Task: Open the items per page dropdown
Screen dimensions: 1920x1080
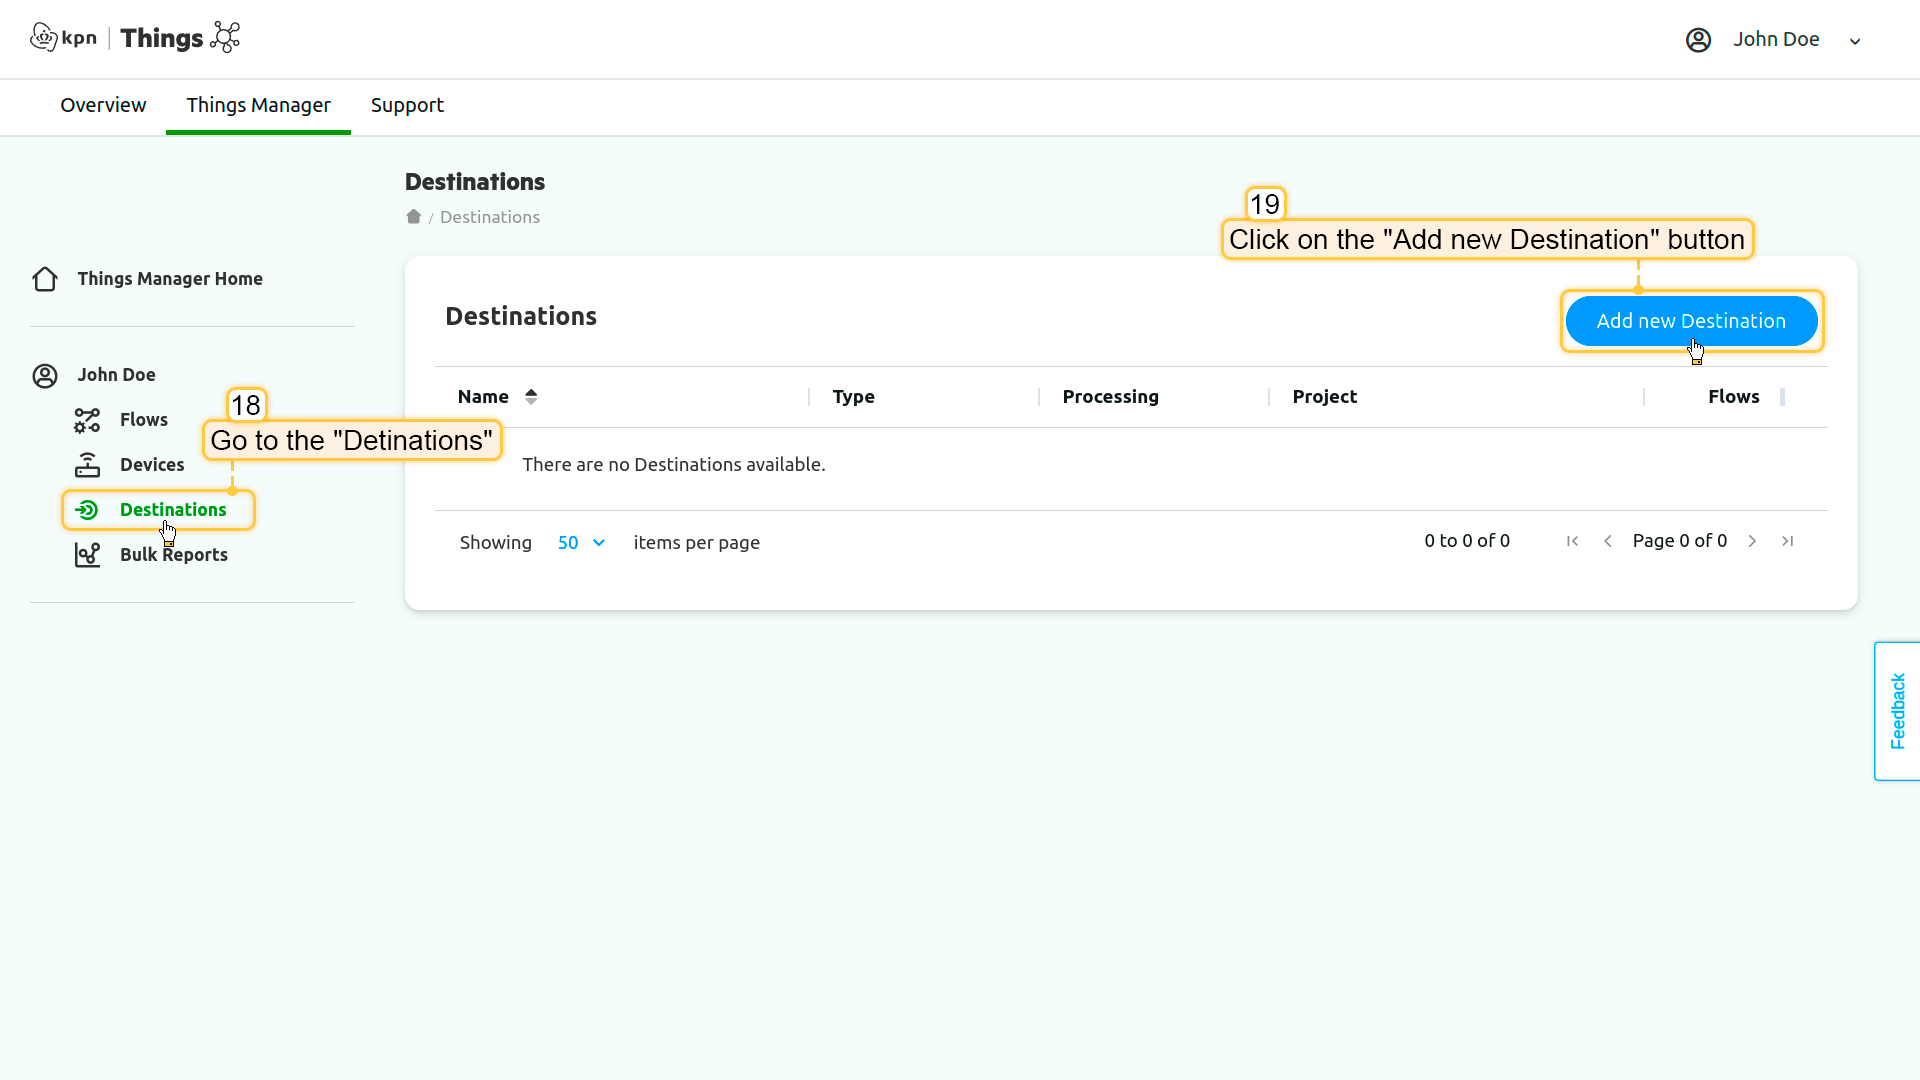Action: pyautogui.click(x=581, y=543)
